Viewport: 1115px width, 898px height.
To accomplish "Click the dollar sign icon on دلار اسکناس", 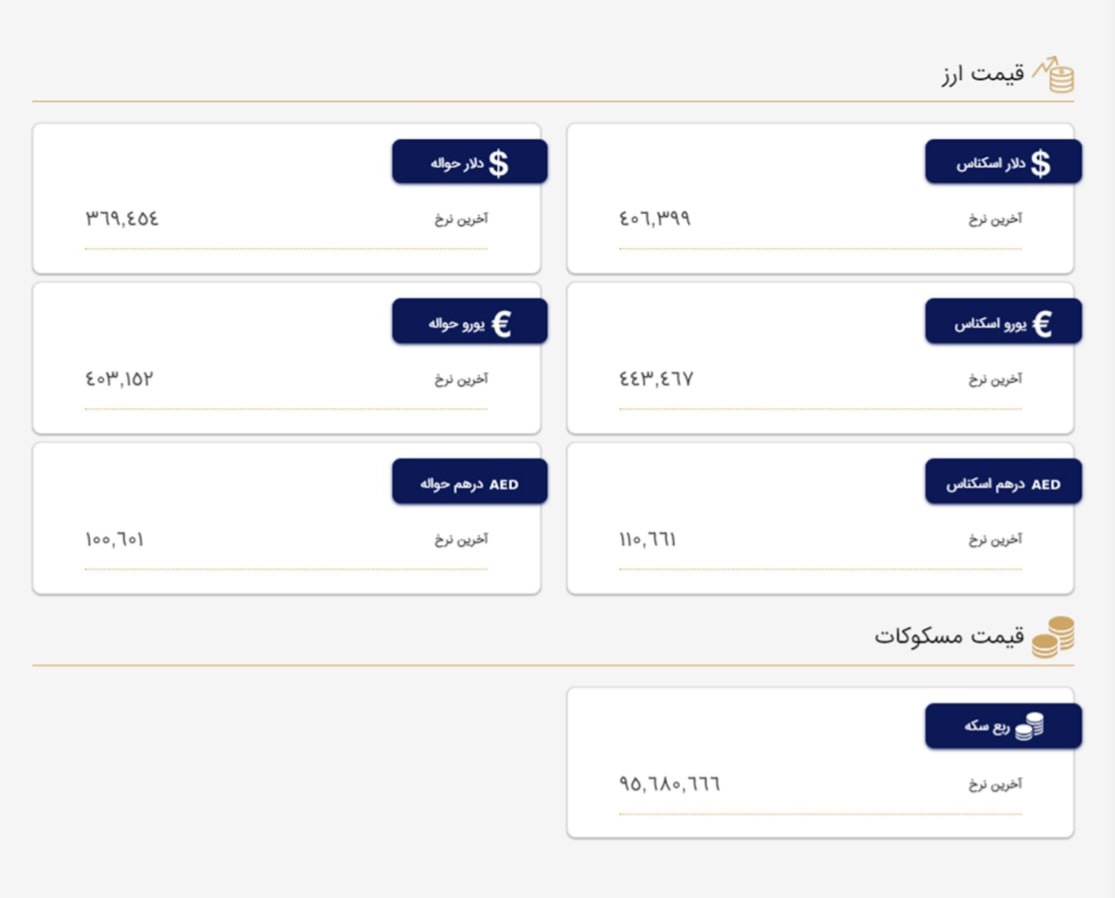I will coord(1040,163).
